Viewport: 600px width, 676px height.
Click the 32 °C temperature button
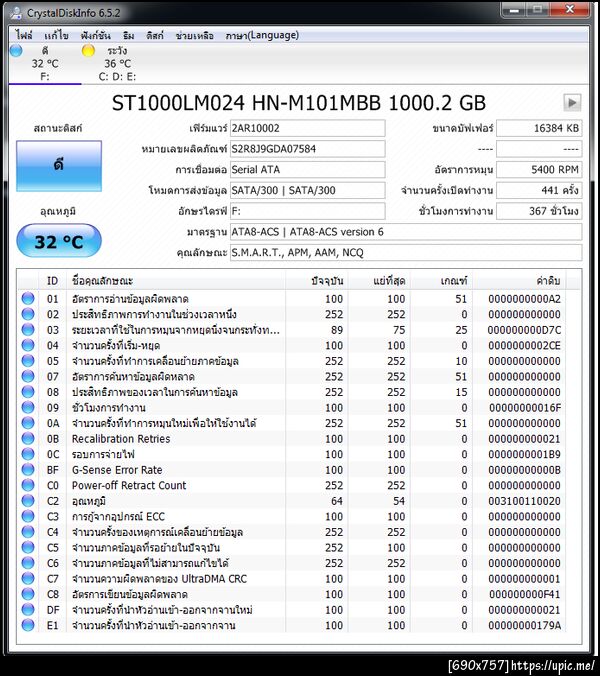[59, 241]
